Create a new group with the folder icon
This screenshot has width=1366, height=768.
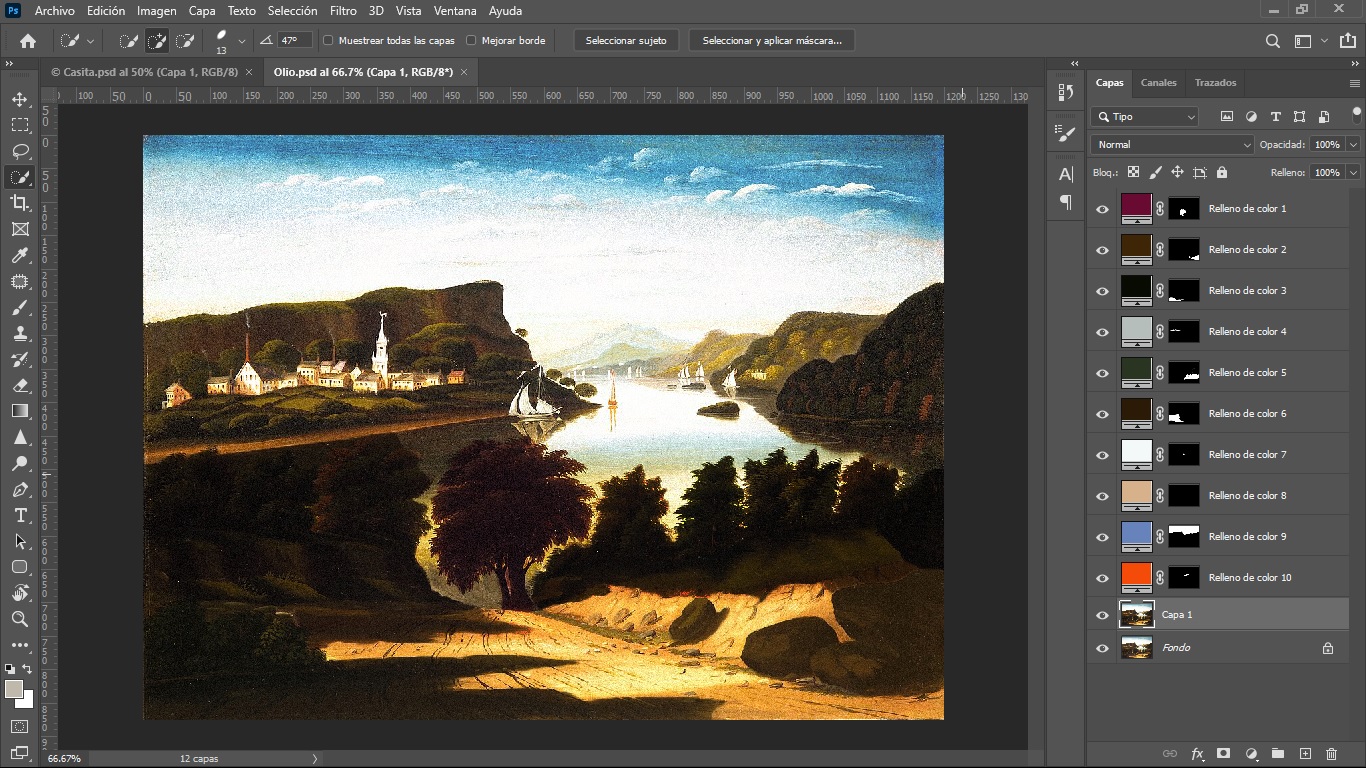tap(1278, 754)
